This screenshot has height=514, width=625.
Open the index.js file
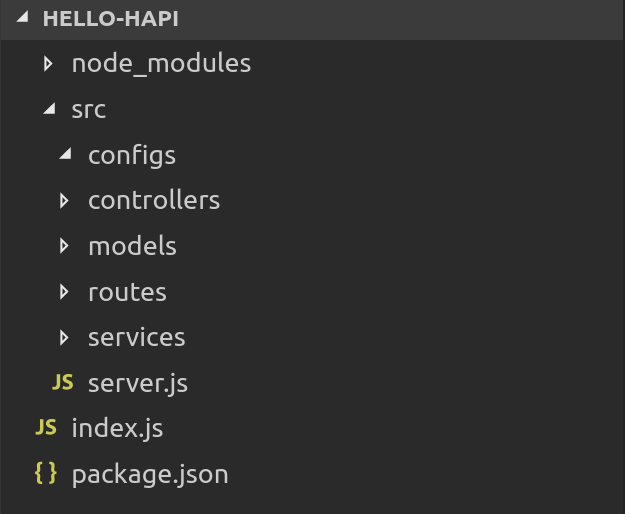click(117, 429)
